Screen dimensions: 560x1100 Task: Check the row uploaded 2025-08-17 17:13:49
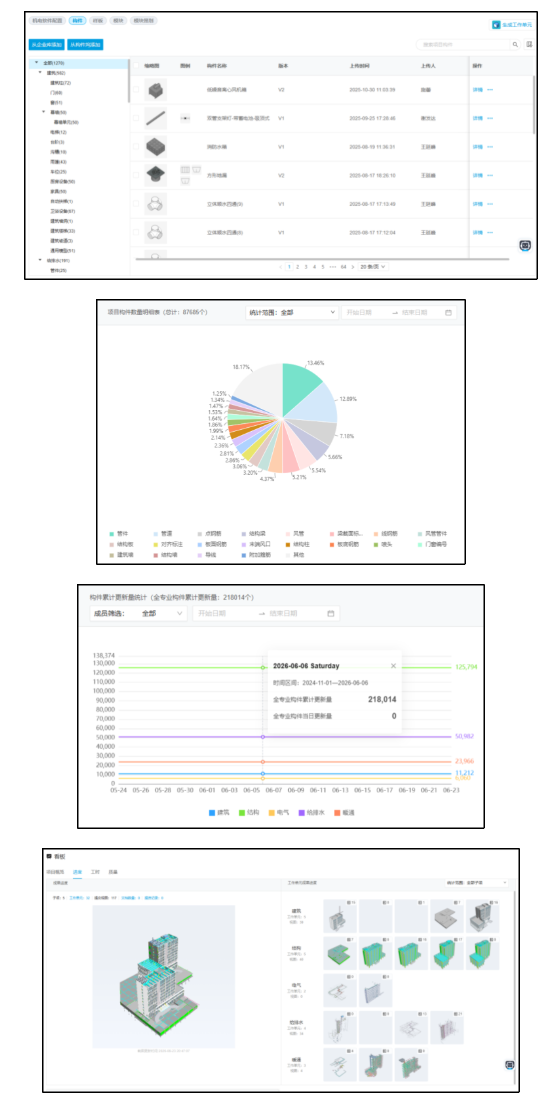click(x=136, y=203)
